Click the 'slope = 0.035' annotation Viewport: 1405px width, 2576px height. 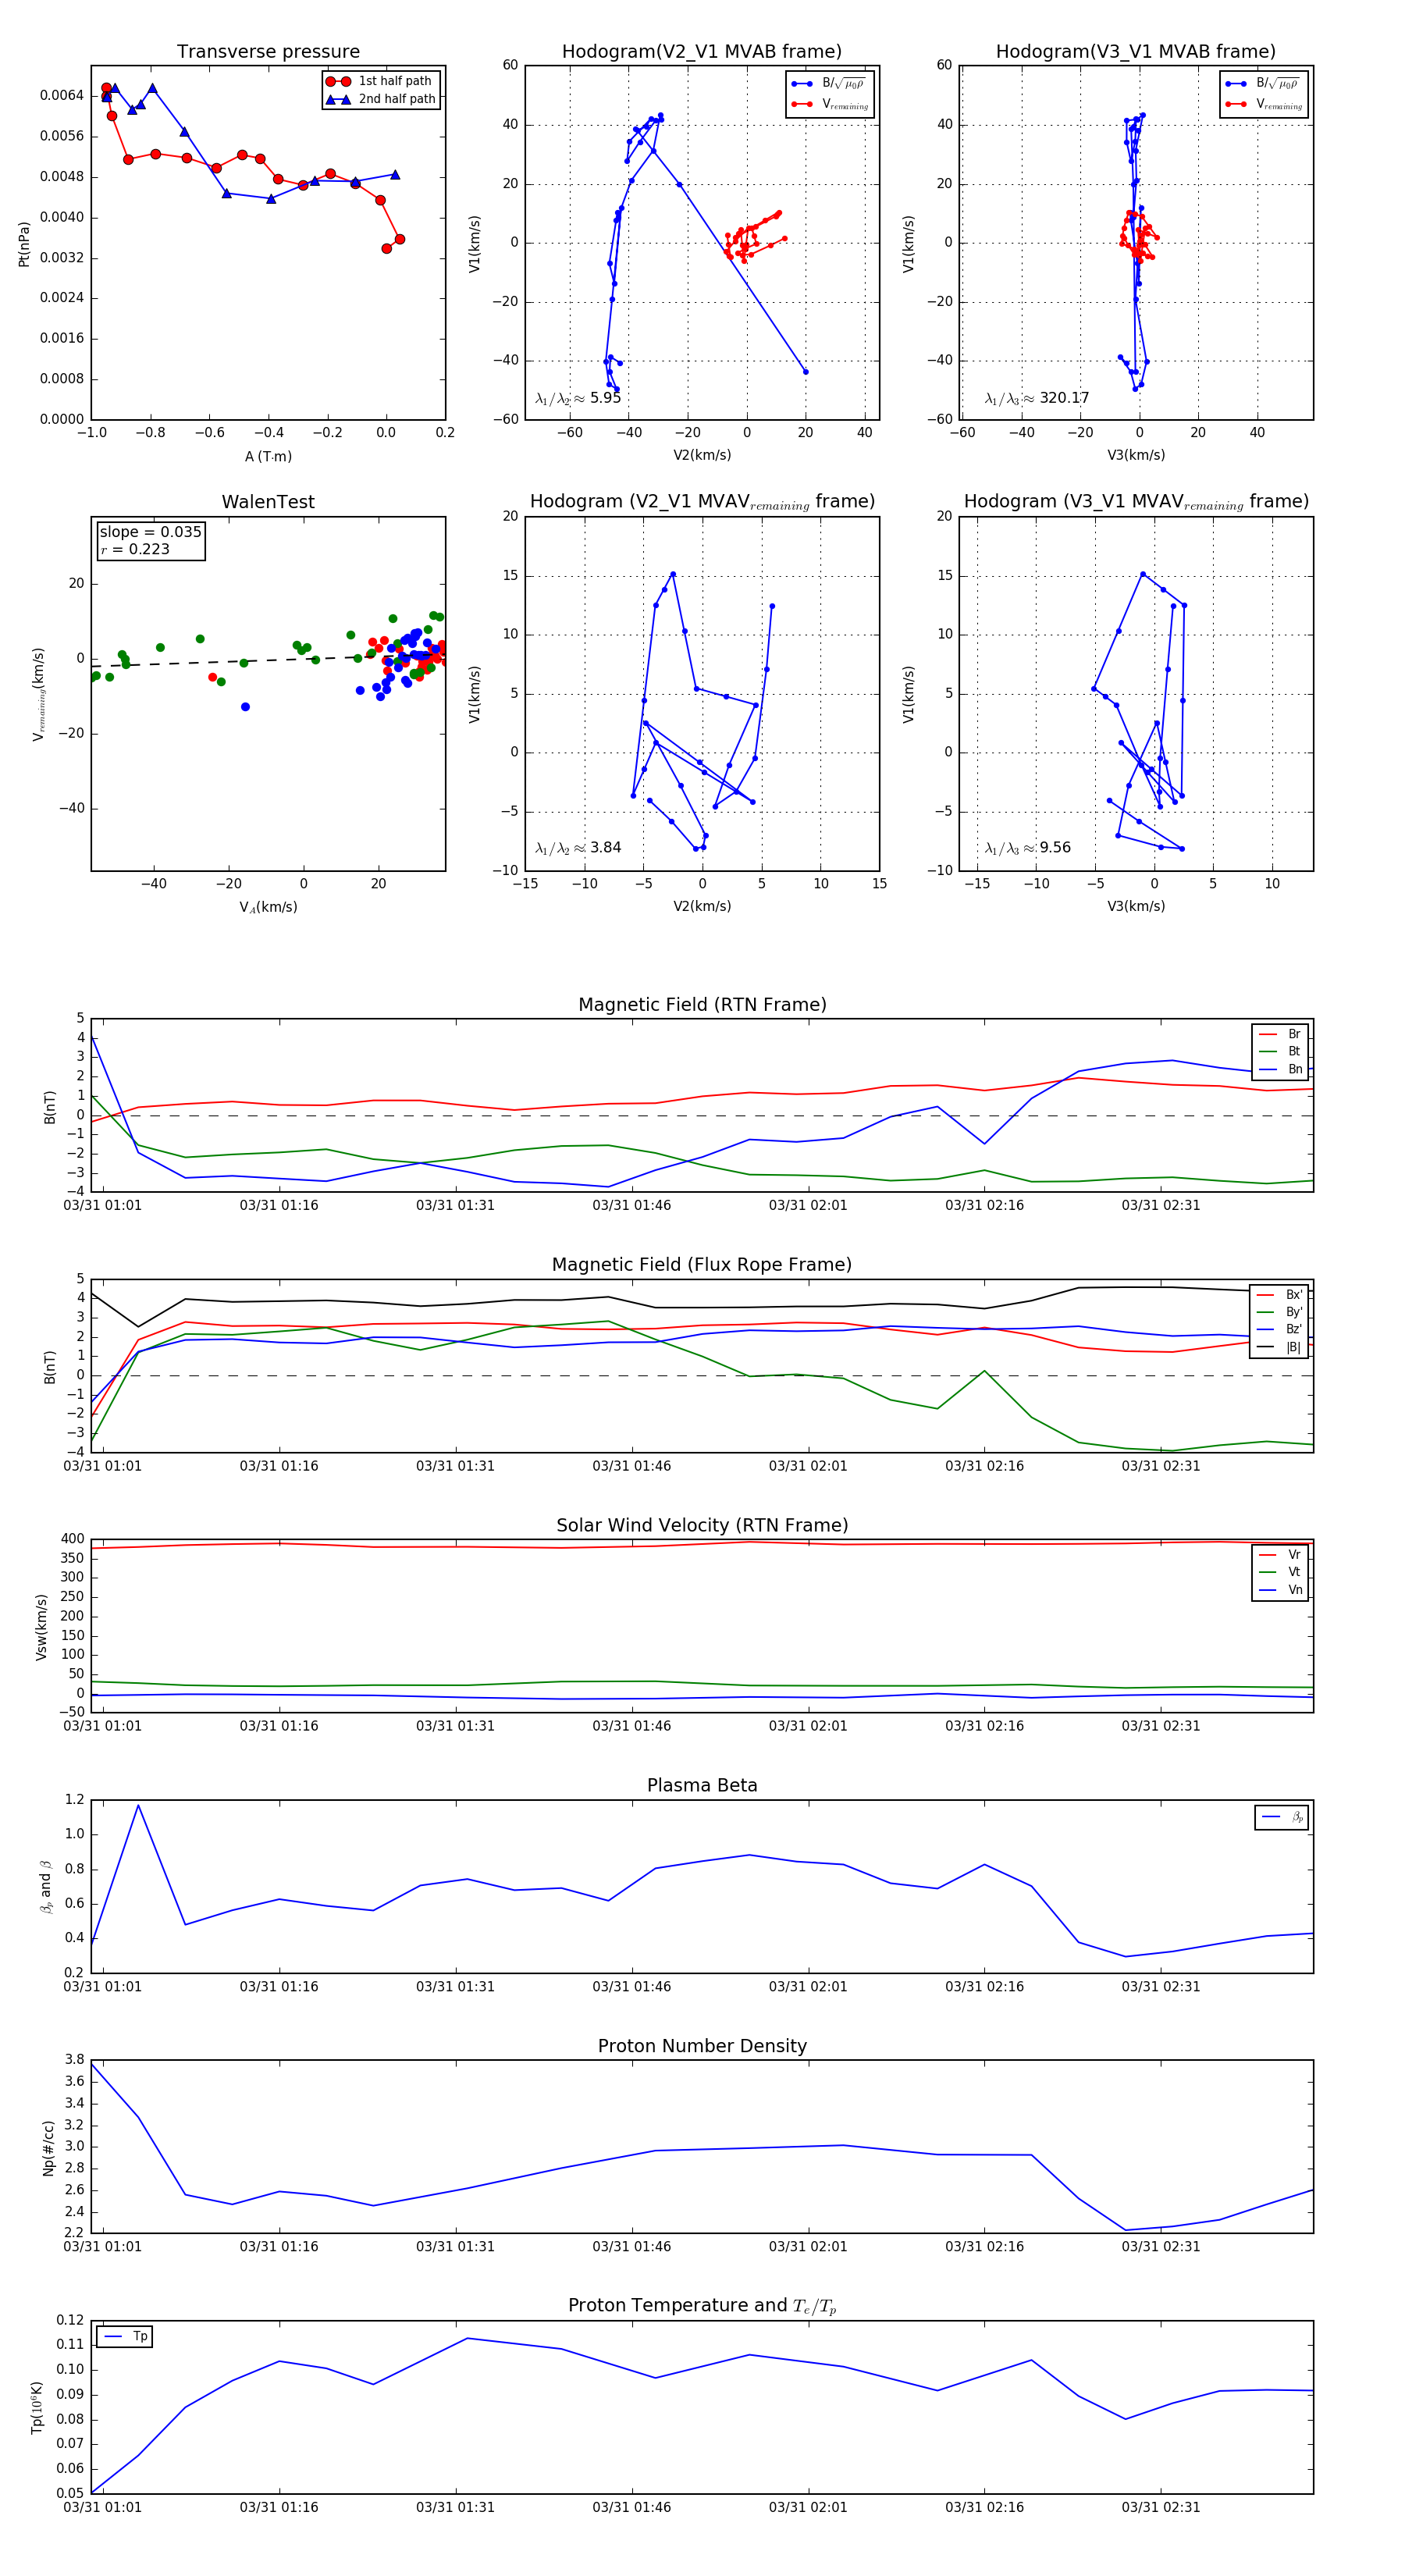tap(150, 532)
